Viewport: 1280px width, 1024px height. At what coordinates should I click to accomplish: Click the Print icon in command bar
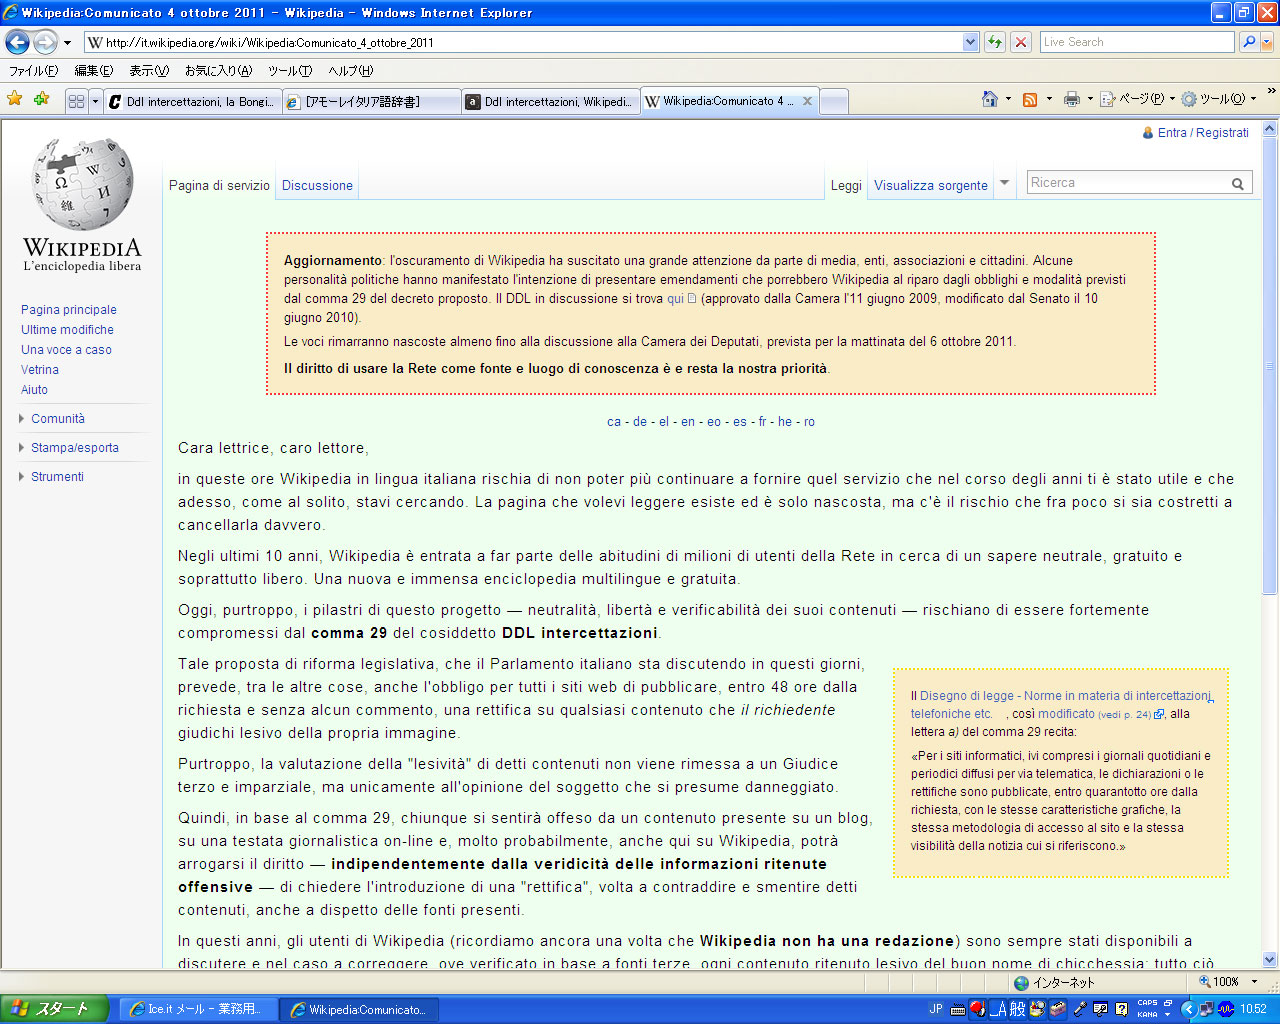pyautogui.click(x=1072, y=99)
